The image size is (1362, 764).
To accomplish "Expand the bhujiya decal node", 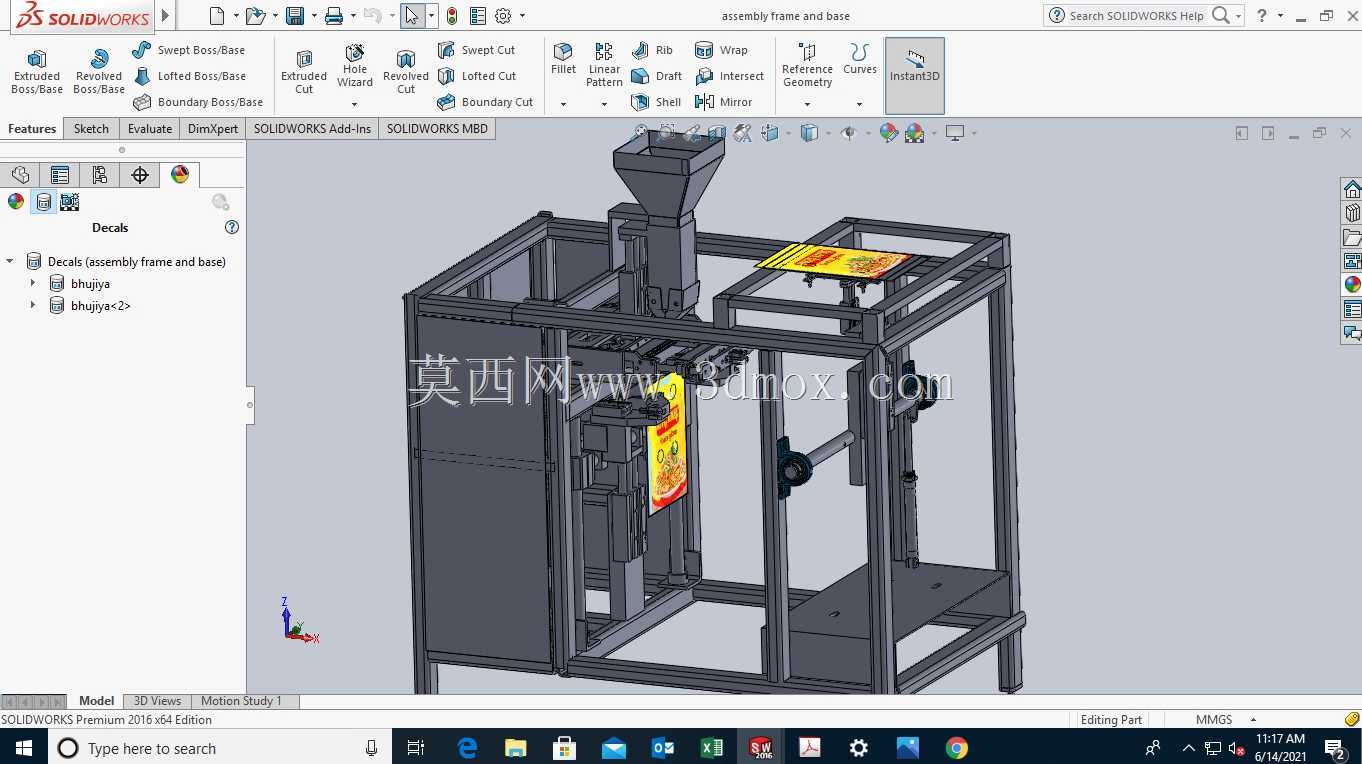I will 33,284.
